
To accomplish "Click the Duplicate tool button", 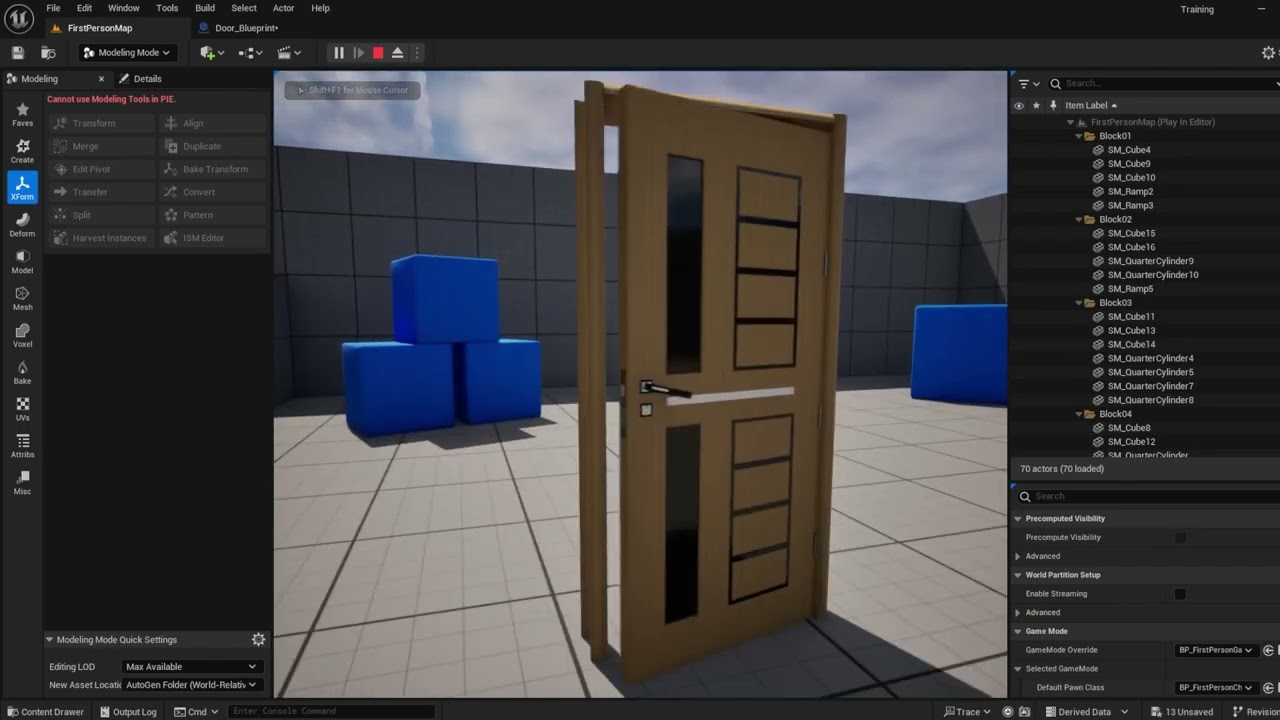I will tap(213, 146).
